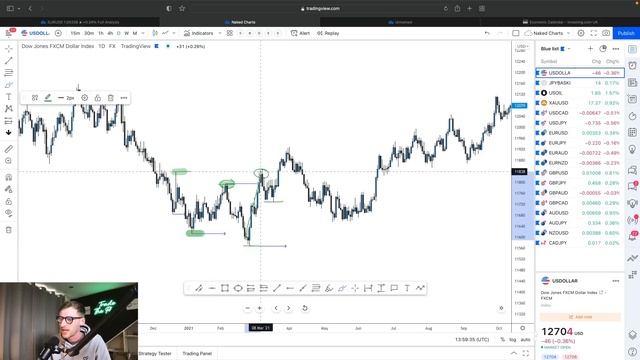Toggle stay in drawing mode
The height and width of the screenshot is (360, 640).
tap(9, 189)
